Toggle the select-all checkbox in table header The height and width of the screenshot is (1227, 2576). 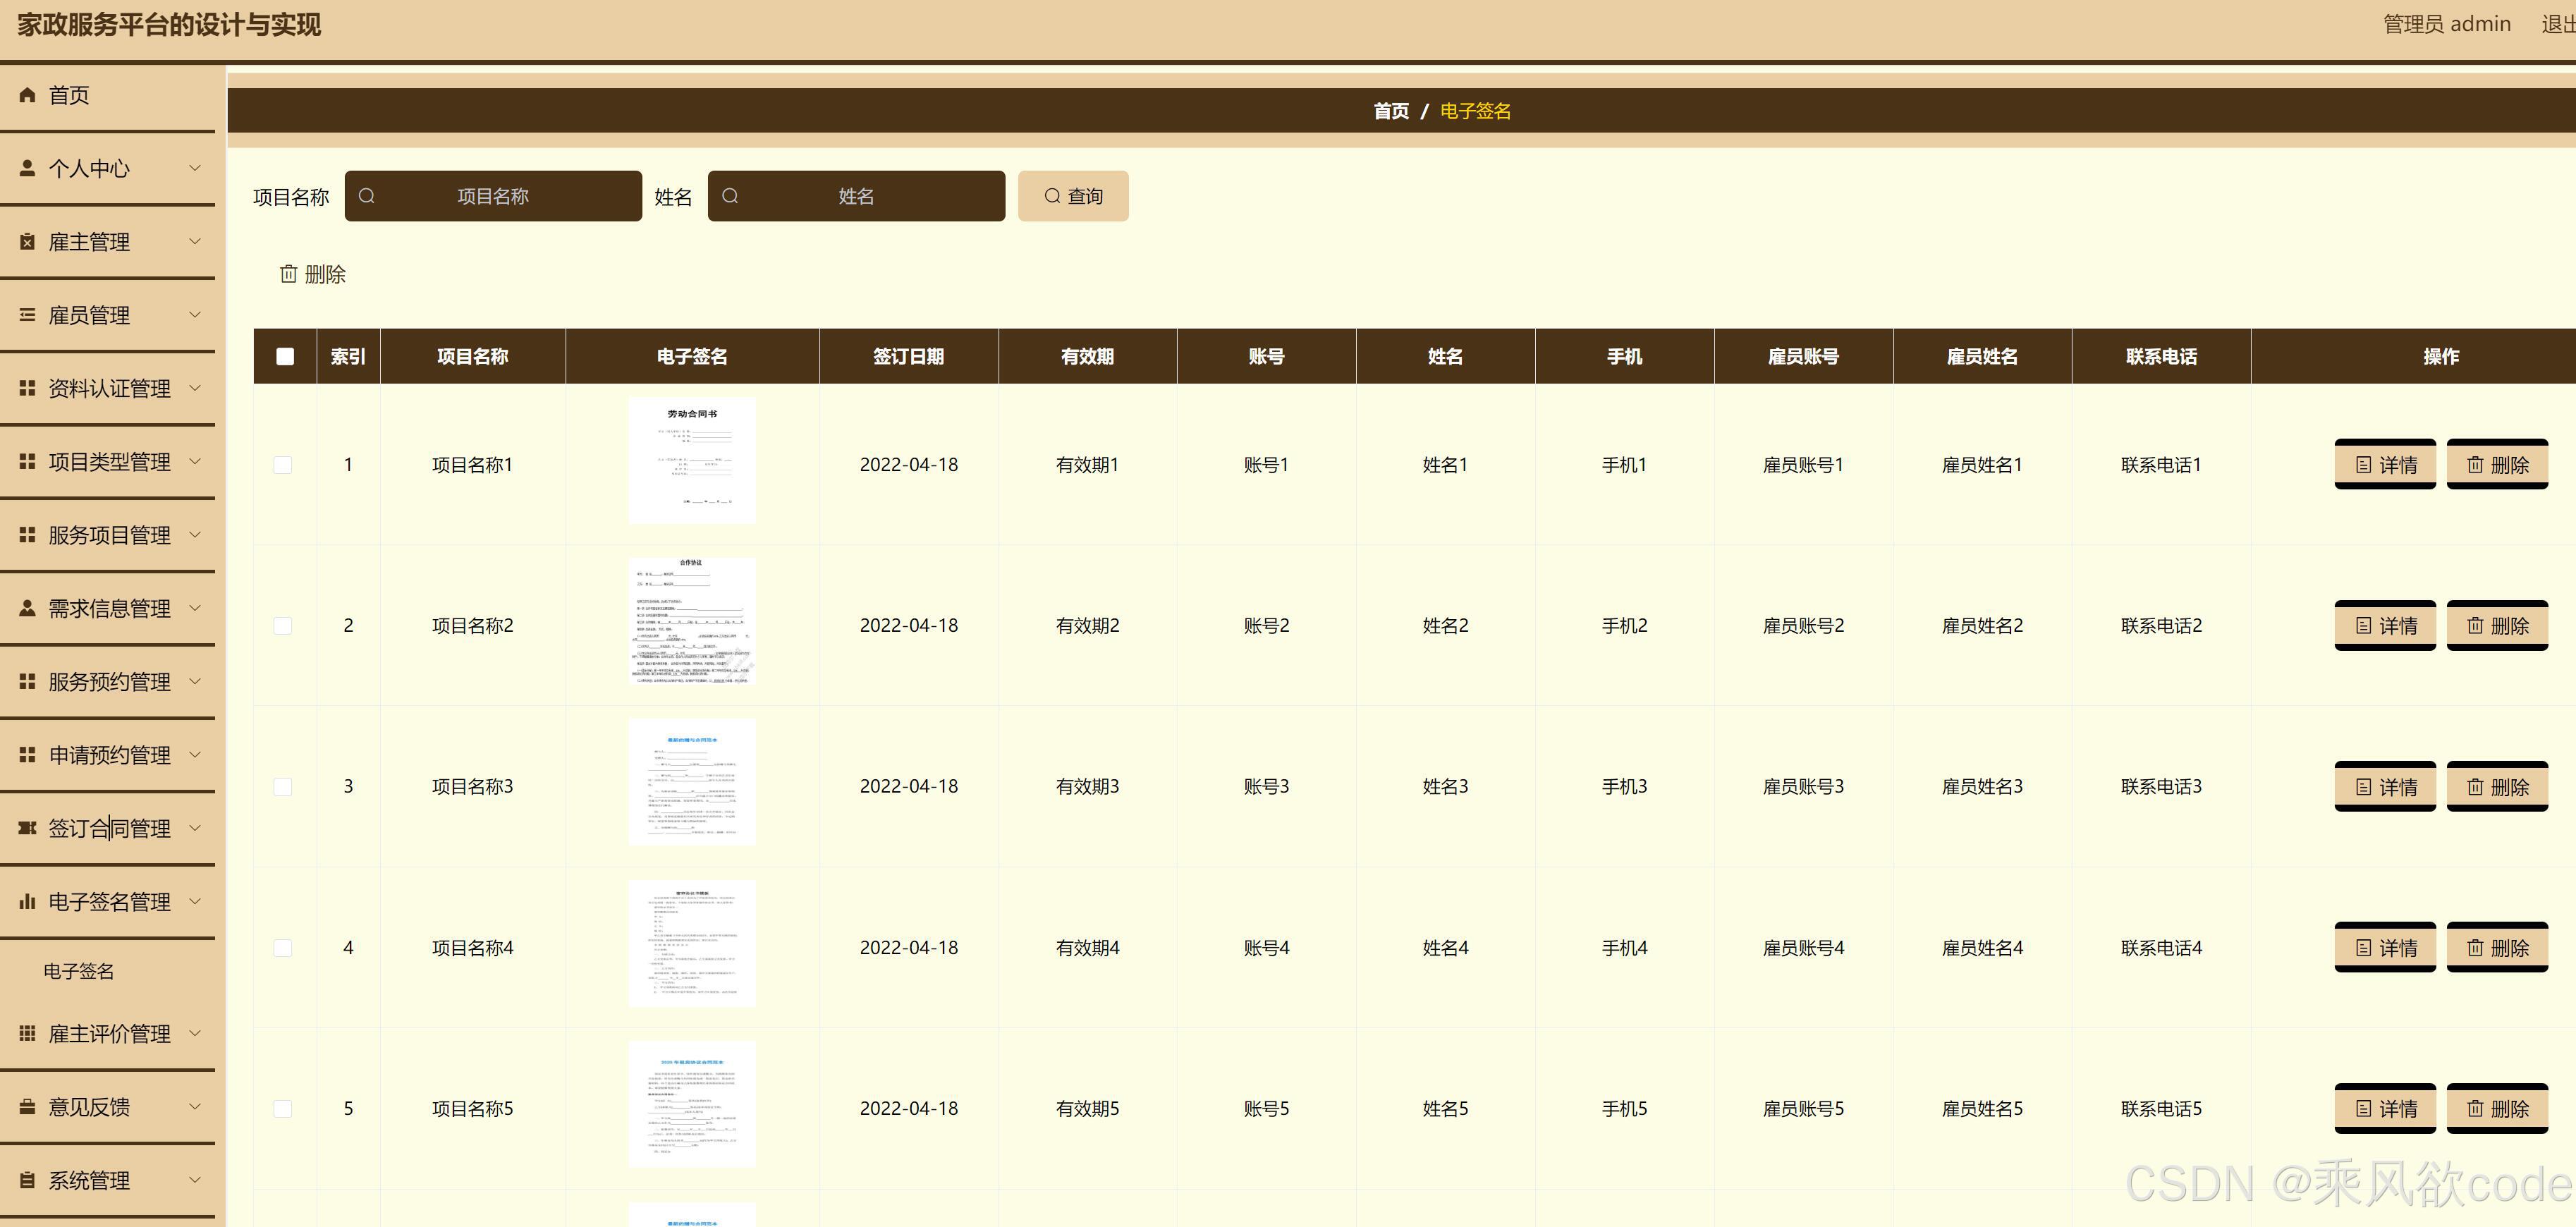point(285,356)
